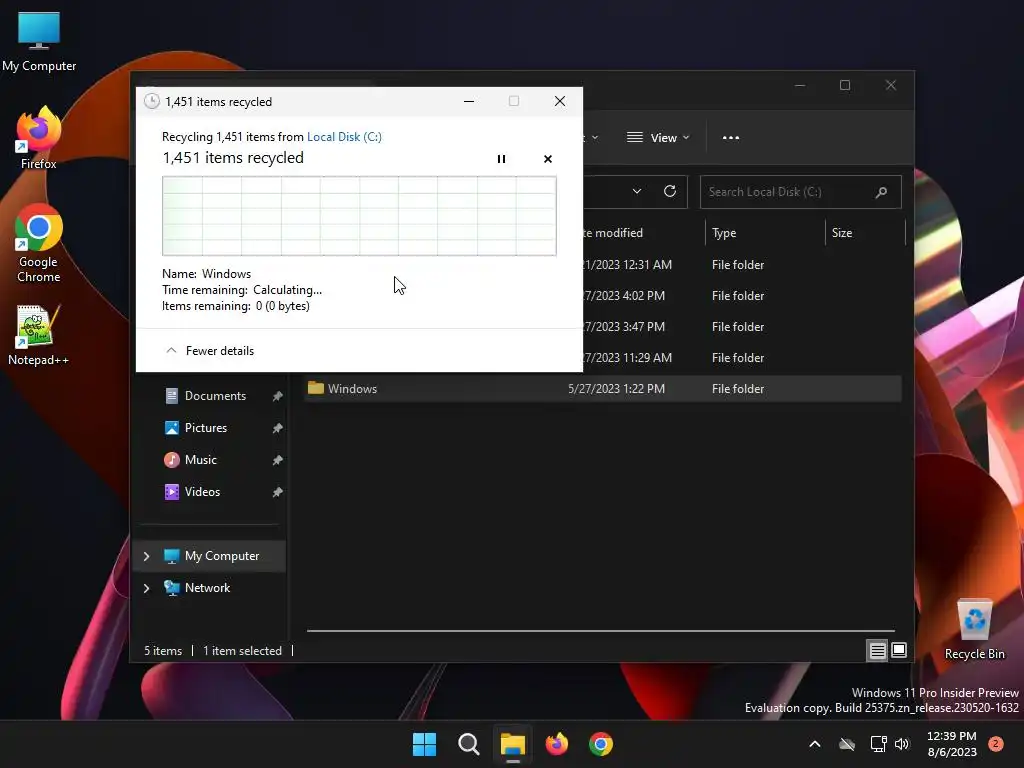Click '5 items' in status bar

point(163,651)
